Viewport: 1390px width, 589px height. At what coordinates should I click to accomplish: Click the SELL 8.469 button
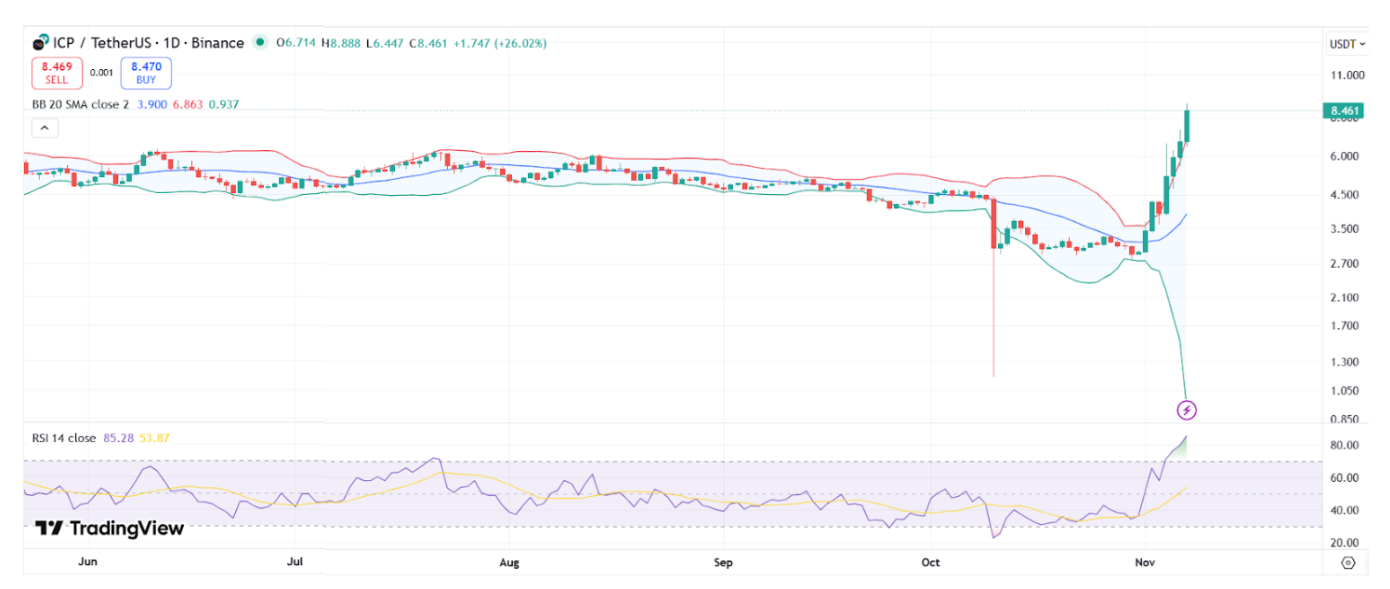56,73
